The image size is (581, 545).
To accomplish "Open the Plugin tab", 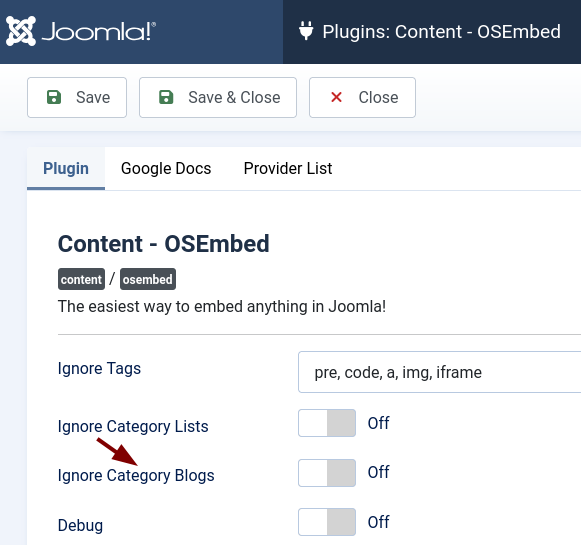I will (x=66, y=169).
